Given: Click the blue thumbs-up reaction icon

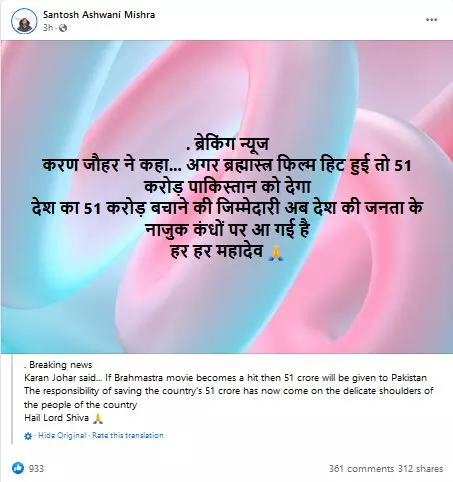Looking at the screenshot, I should coord(18,468).
